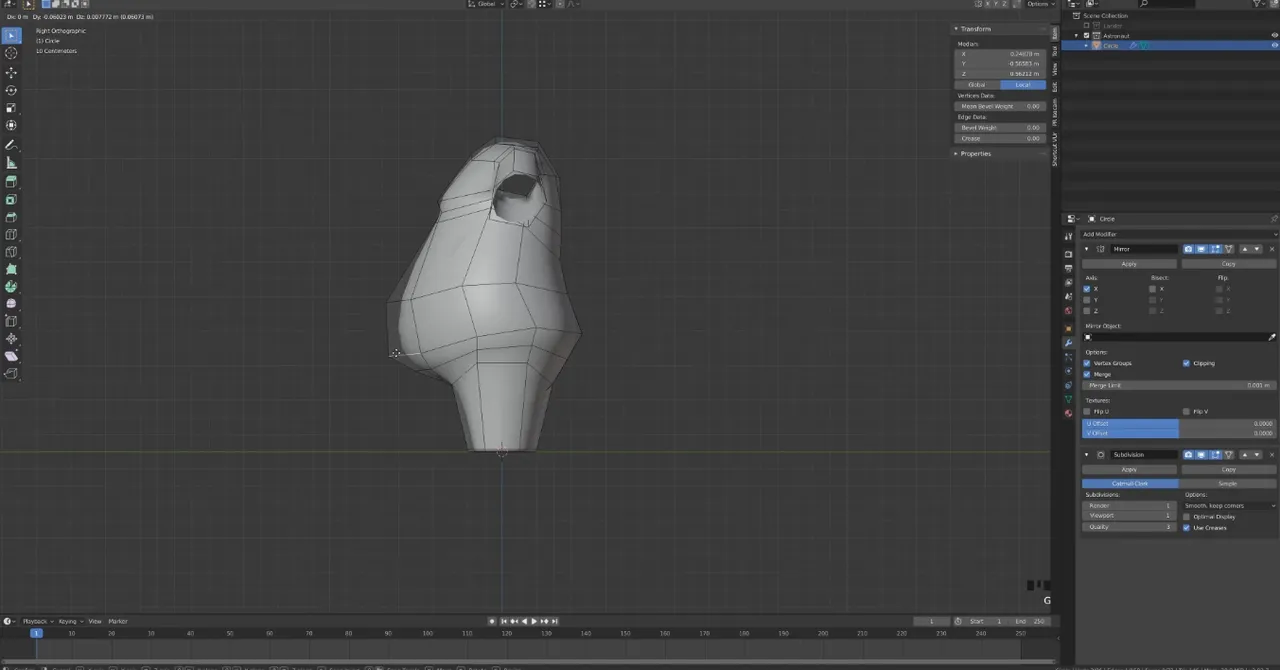Adjust the U Offset slider

pos(1180,424)
